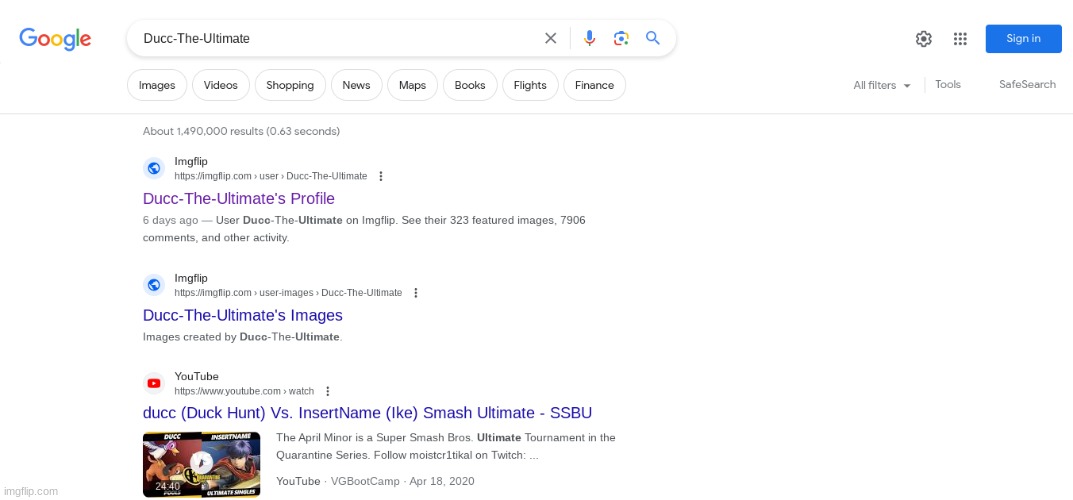Viewport: 1073px width, 500px height.
Task: Open the Tools option
Action: coord(948,85)
